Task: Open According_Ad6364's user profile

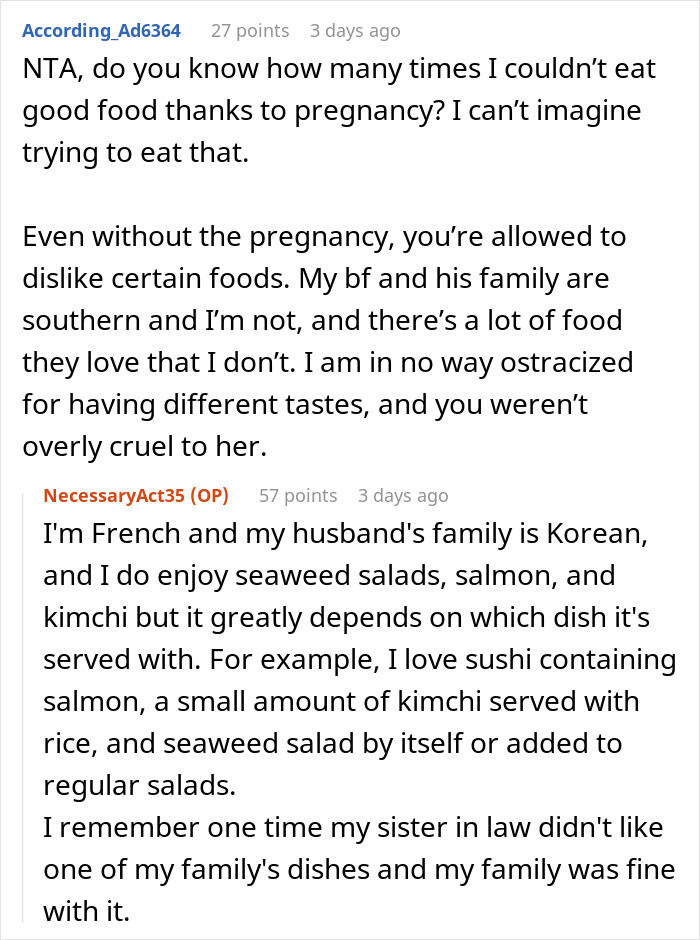Action: pos(101,30)
